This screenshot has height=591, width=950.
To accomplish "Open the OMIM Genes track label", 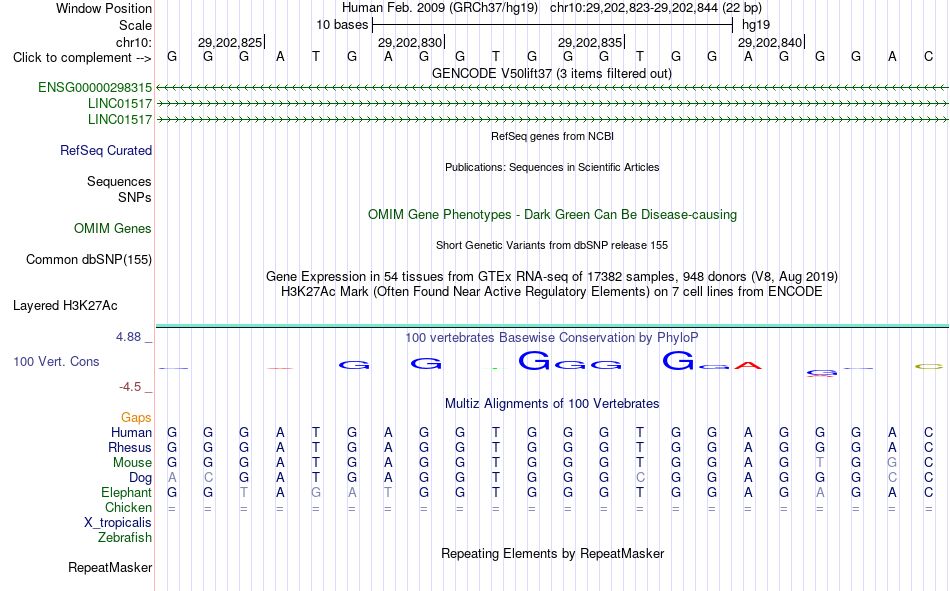I will [x=113, y=229].
